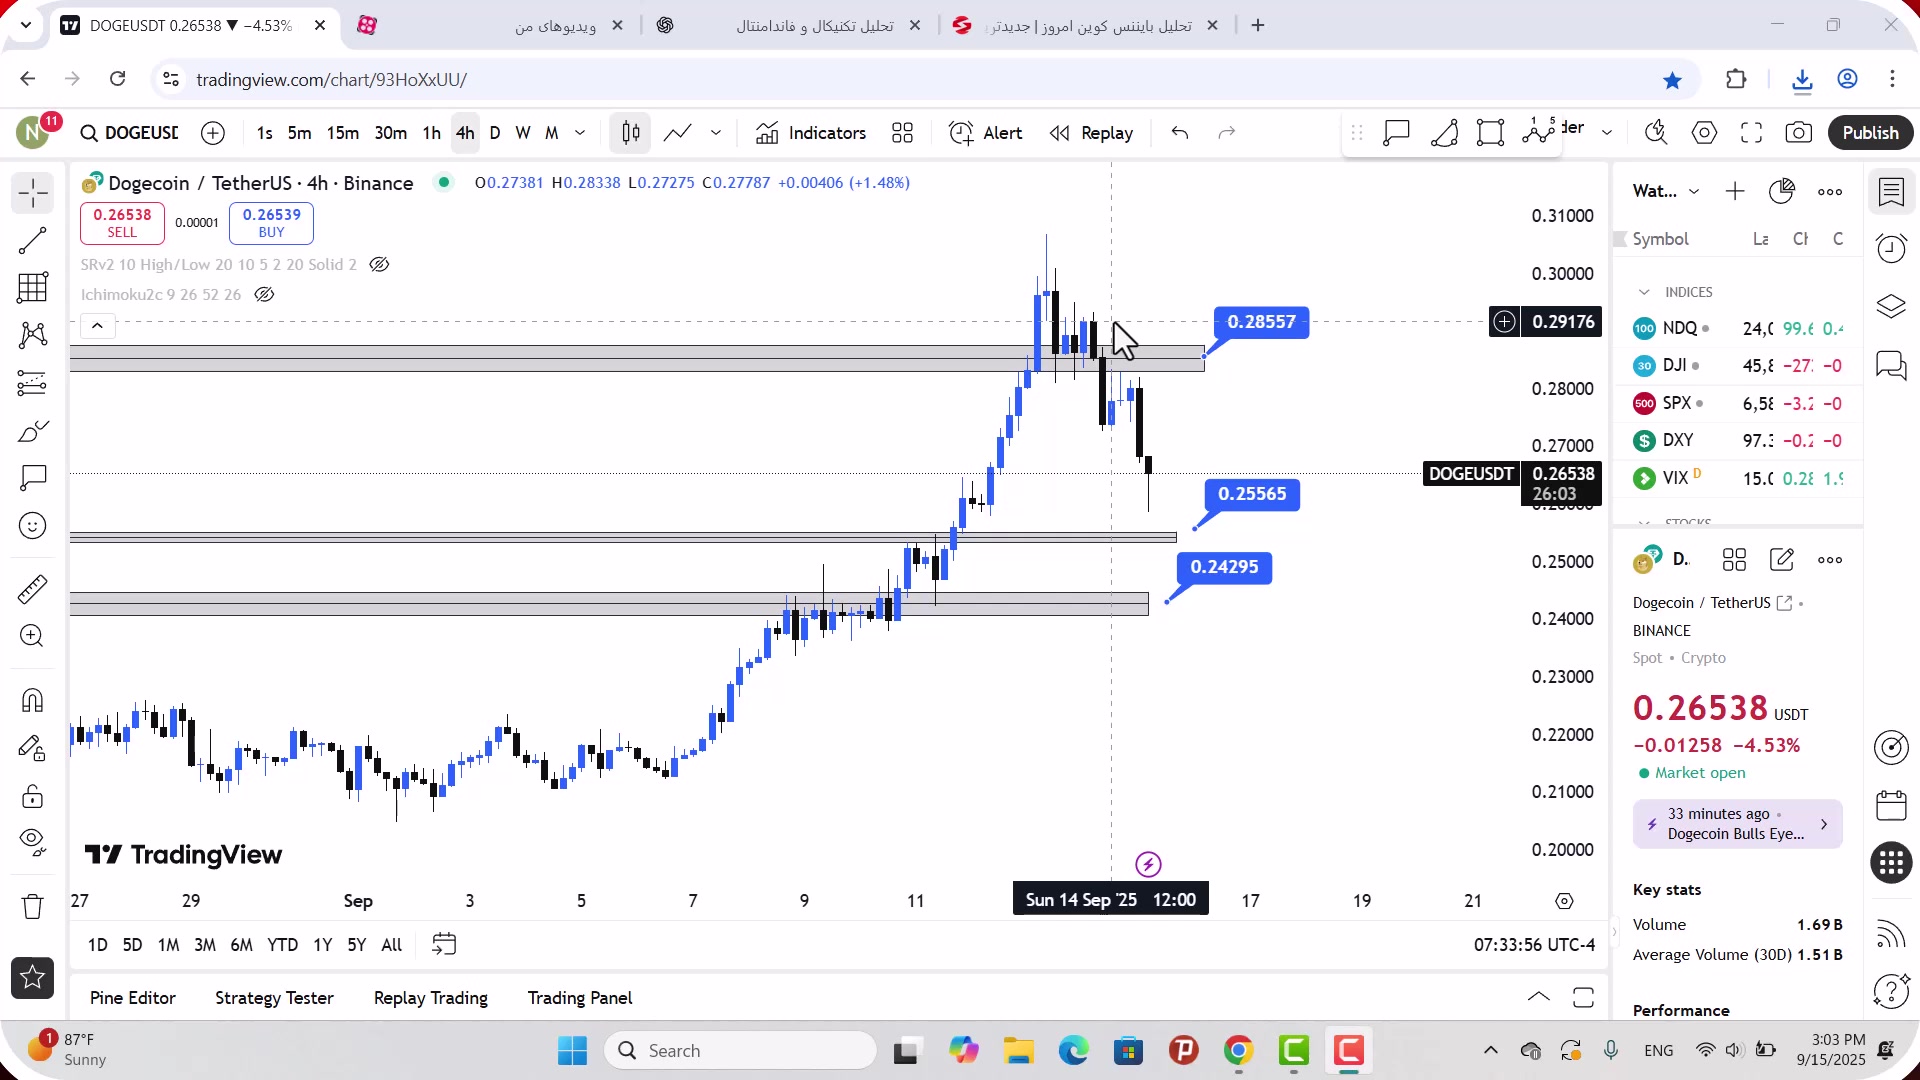The image size is (1920, 1080).
Task: Switch to the 15m timeframe
Action: (343, 133)
